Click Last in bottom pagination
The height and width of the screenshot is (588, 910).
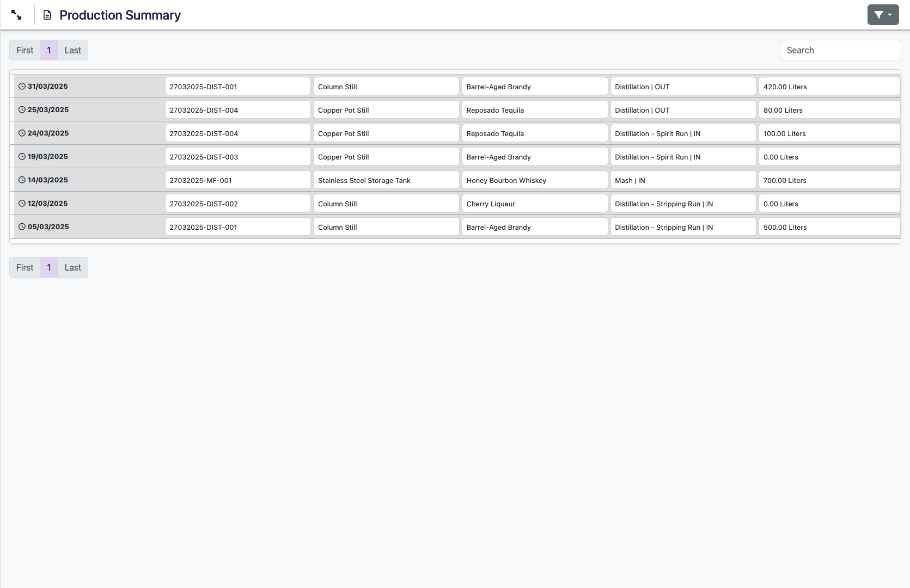[x=73, y=268]
